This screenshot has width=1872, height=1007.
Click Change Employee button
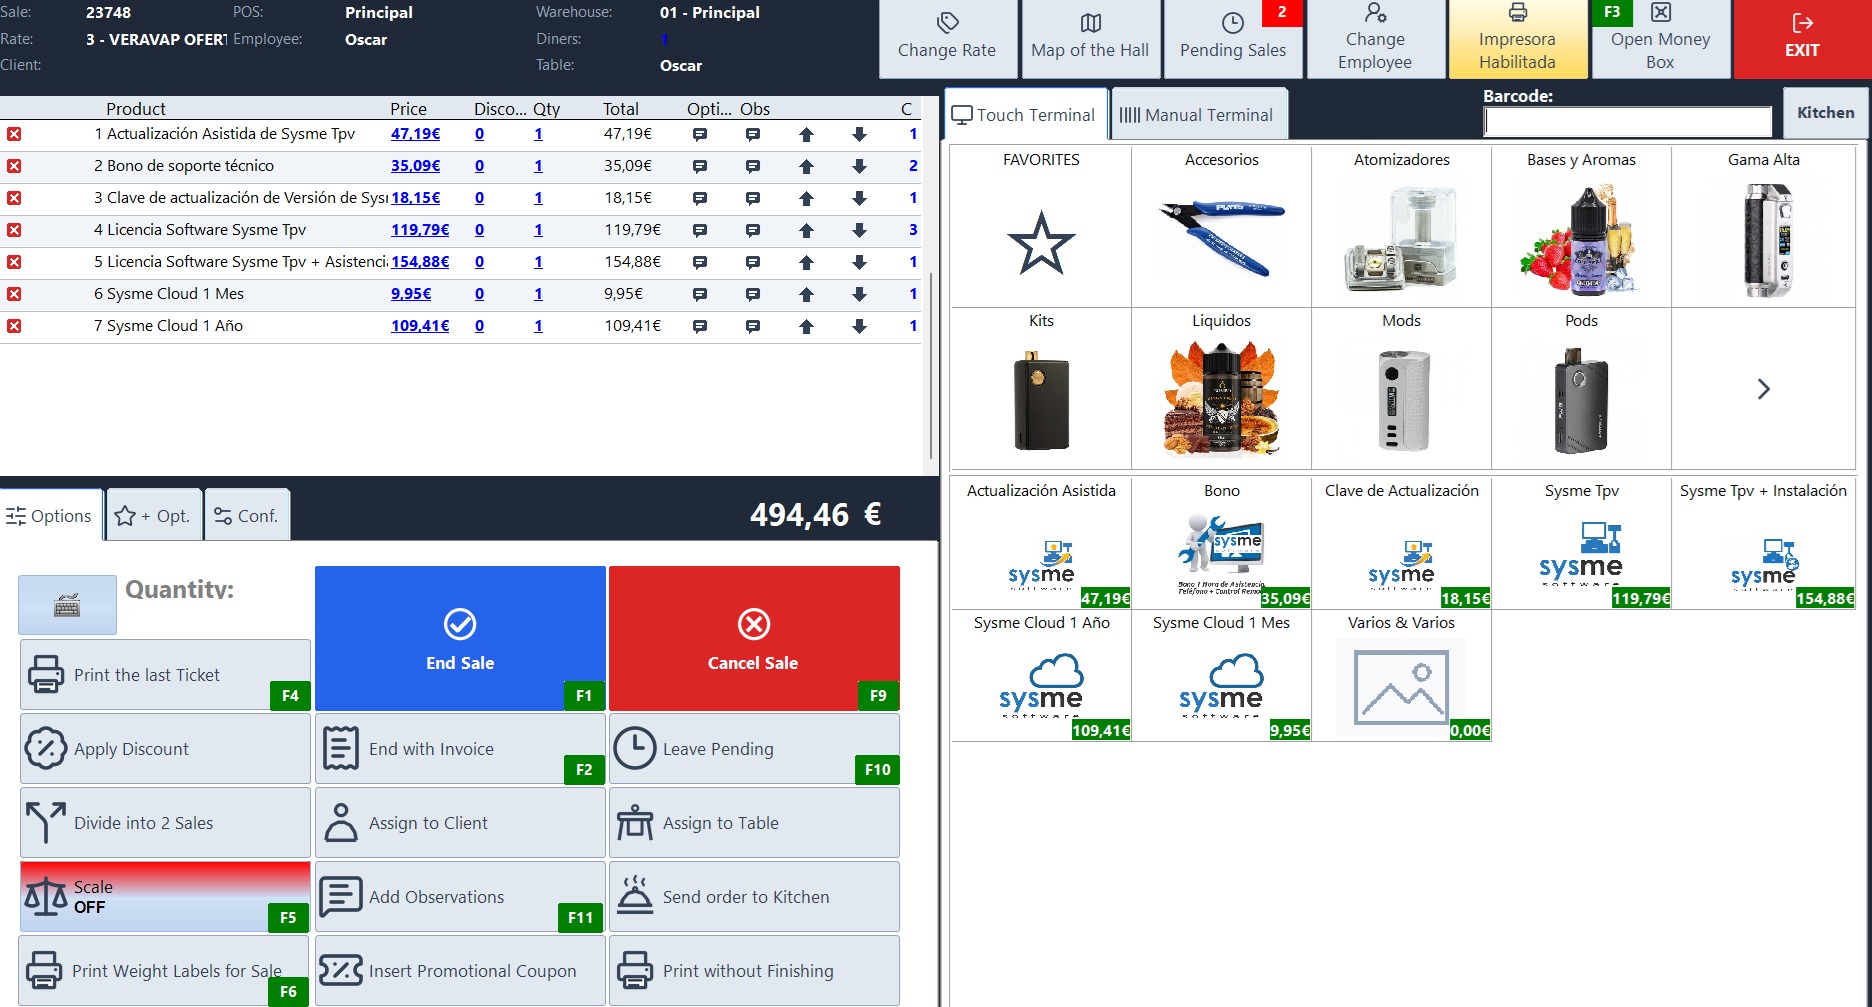[x=1375, y=39]
